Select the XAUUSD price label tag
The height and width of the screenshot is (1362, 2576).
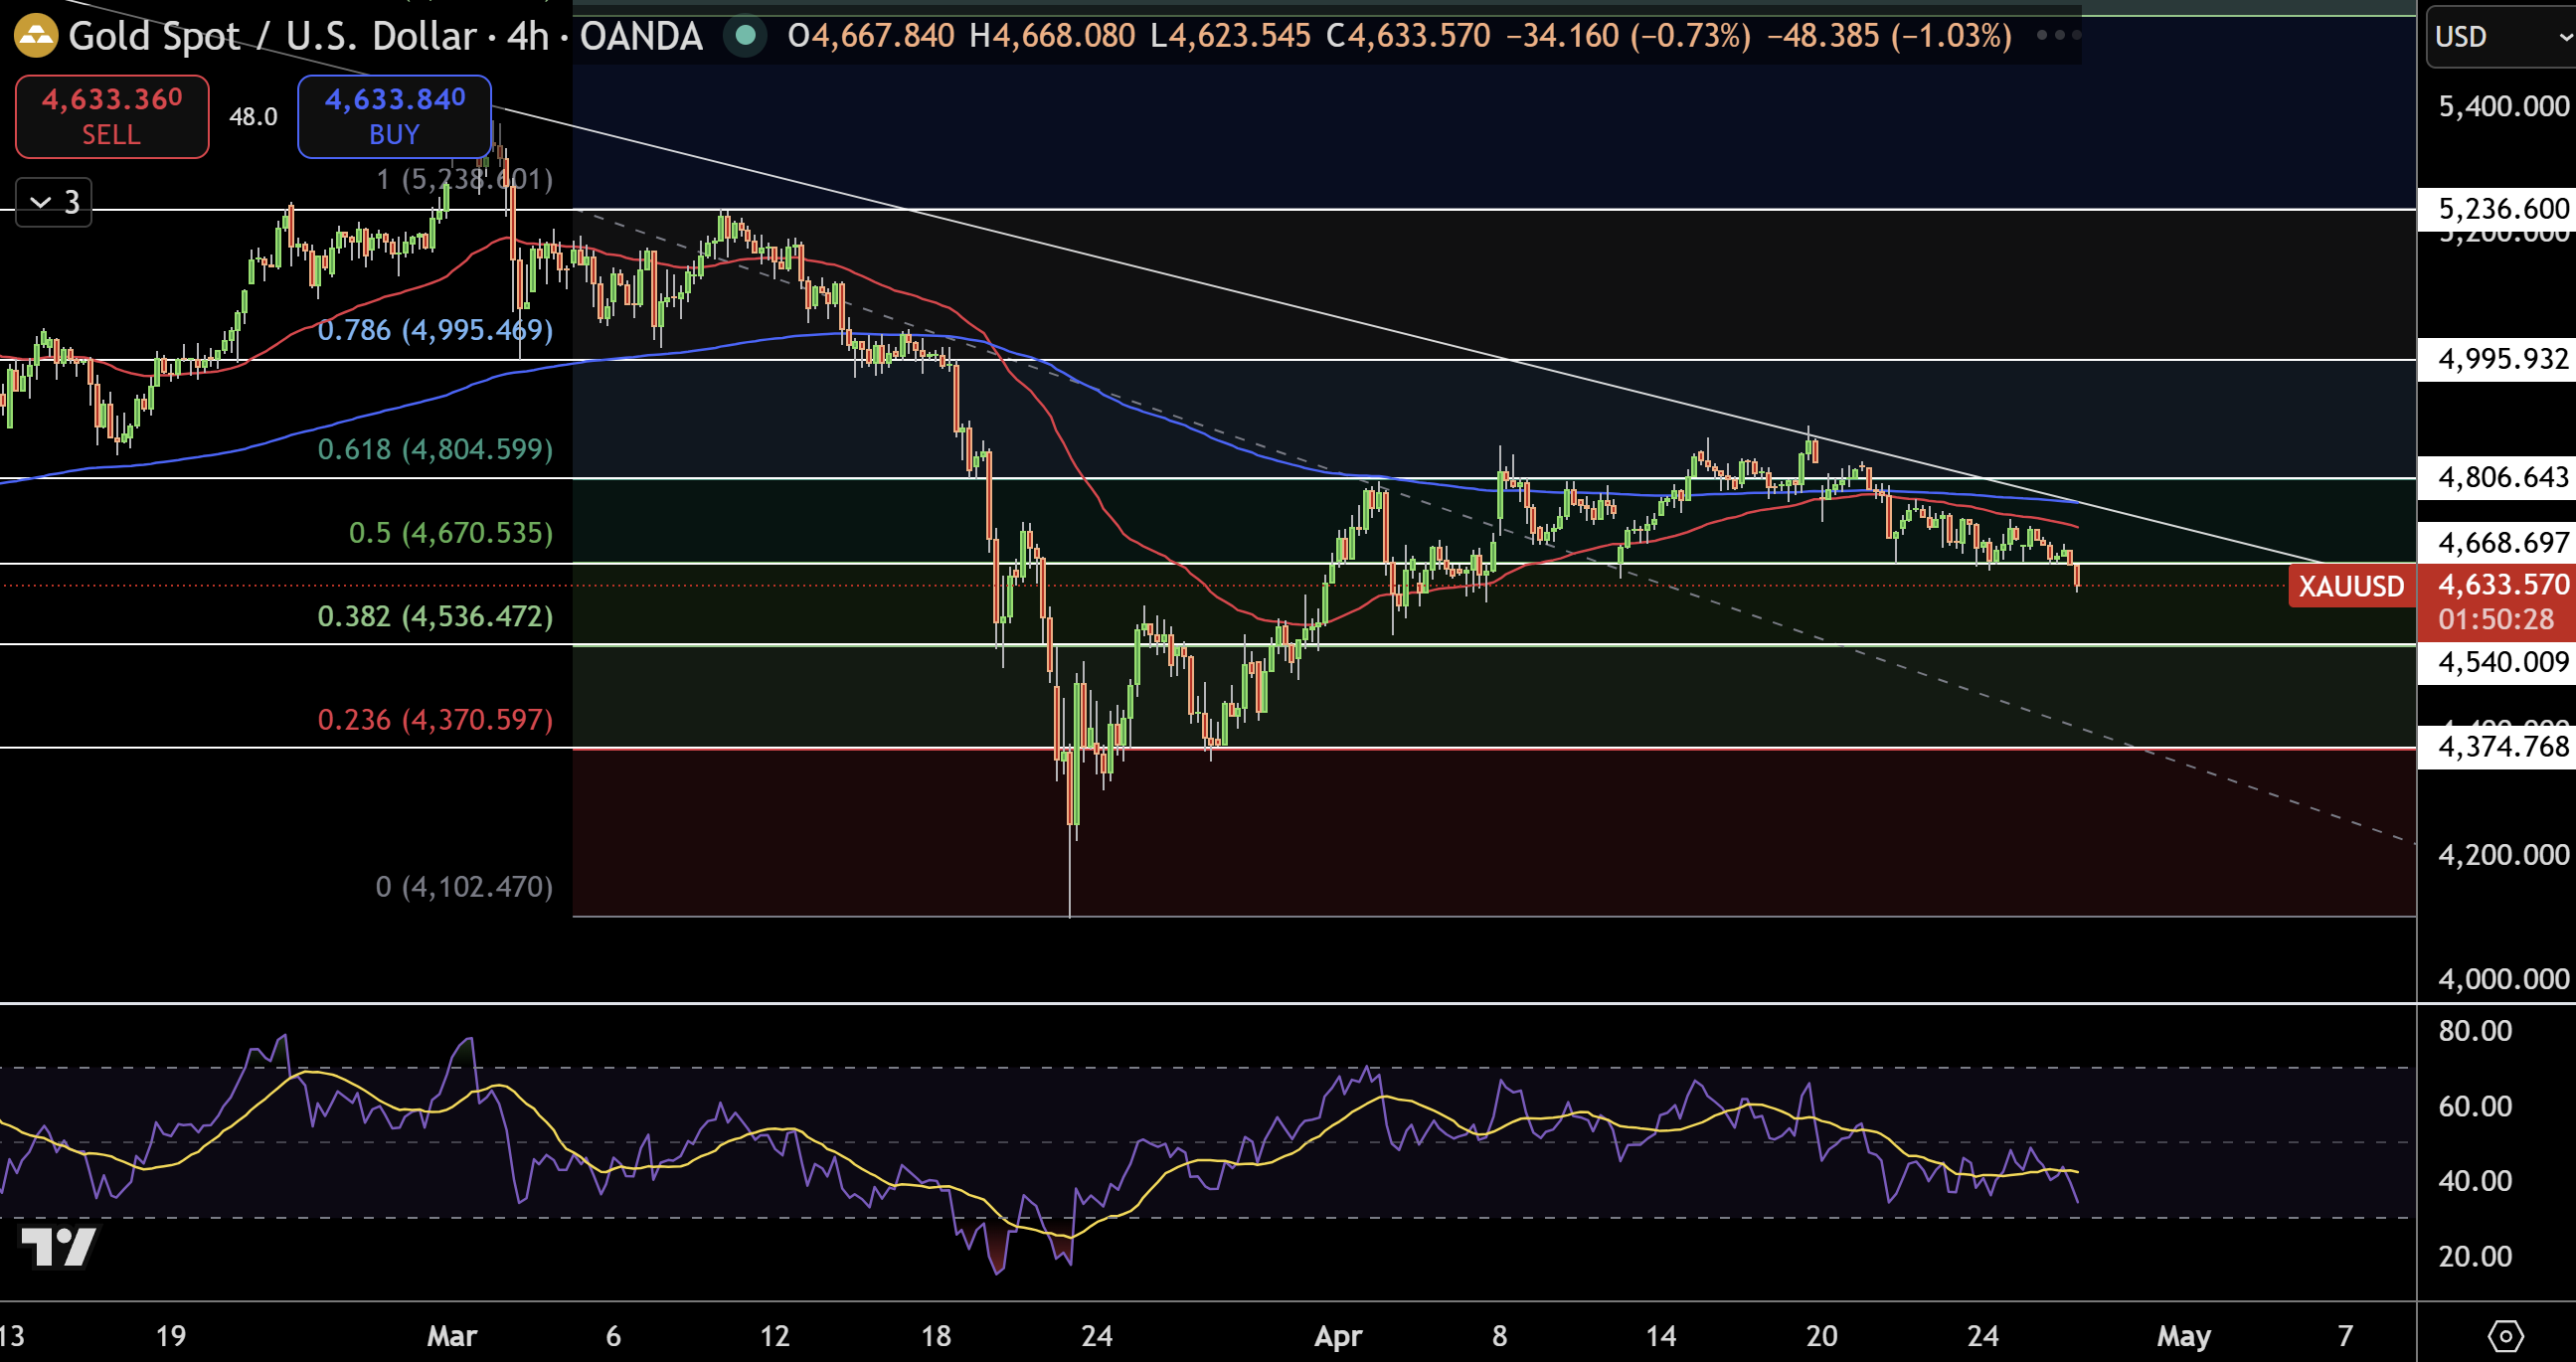click(2351, 585)
